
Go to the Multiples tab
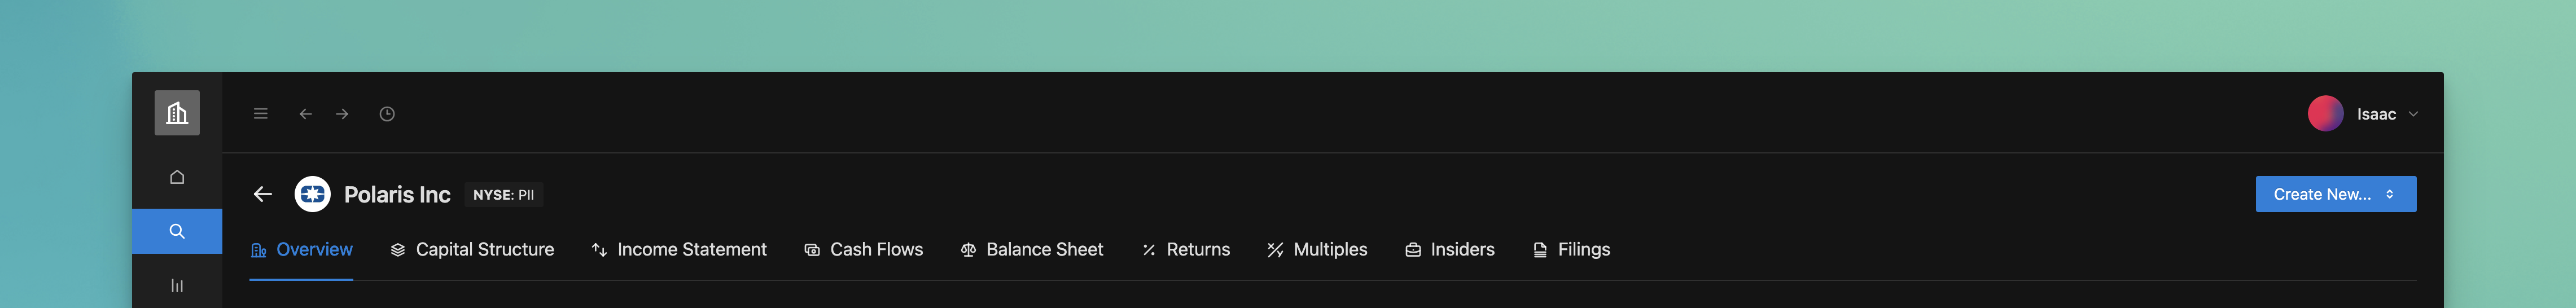tap(1317, 250)
